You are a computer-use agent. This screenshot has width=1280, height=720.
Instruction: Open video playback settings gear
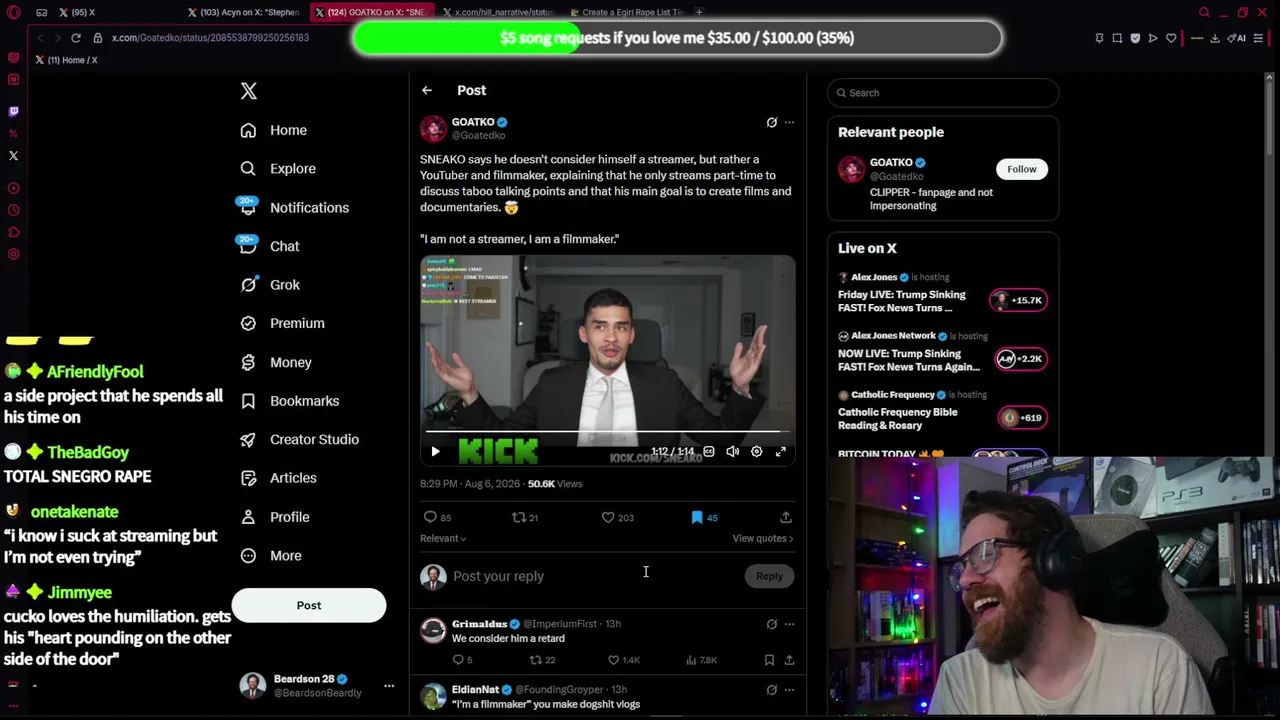[757, 452]
